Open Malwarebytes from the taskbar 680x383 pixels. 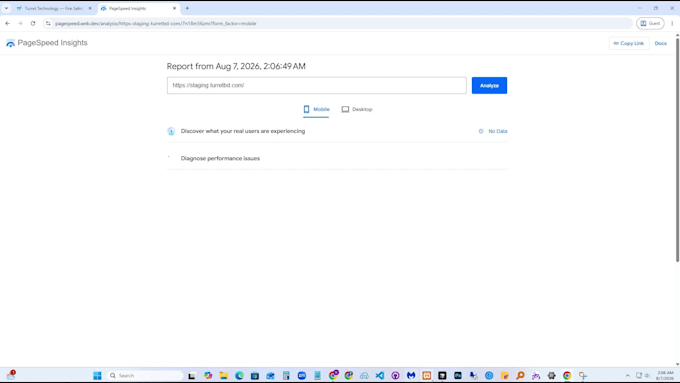(x=411, y=376)
